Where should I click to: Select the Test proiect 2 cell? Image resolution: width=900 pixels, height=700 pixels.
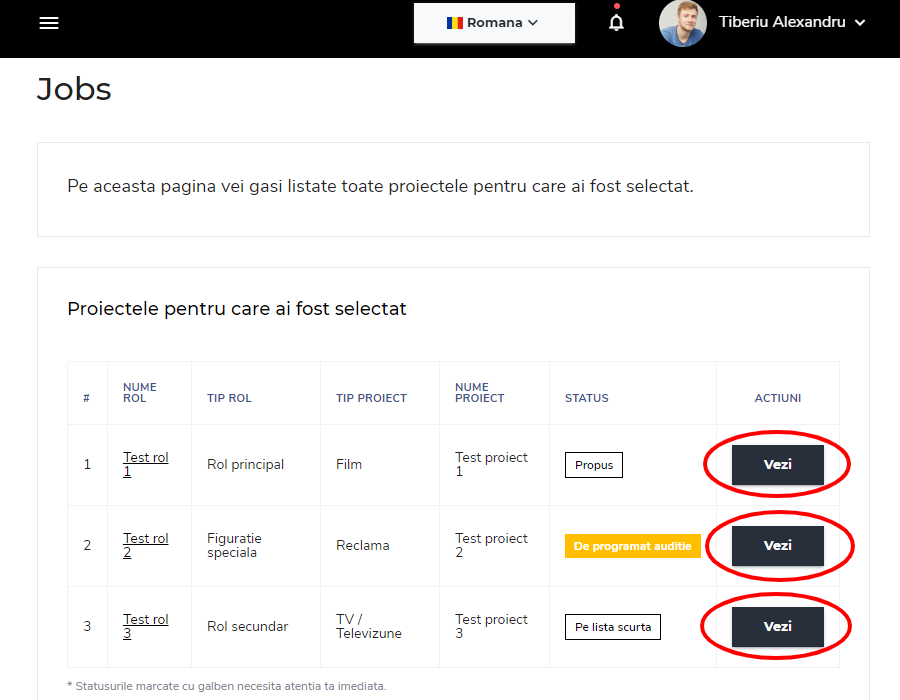coord(491,545)
